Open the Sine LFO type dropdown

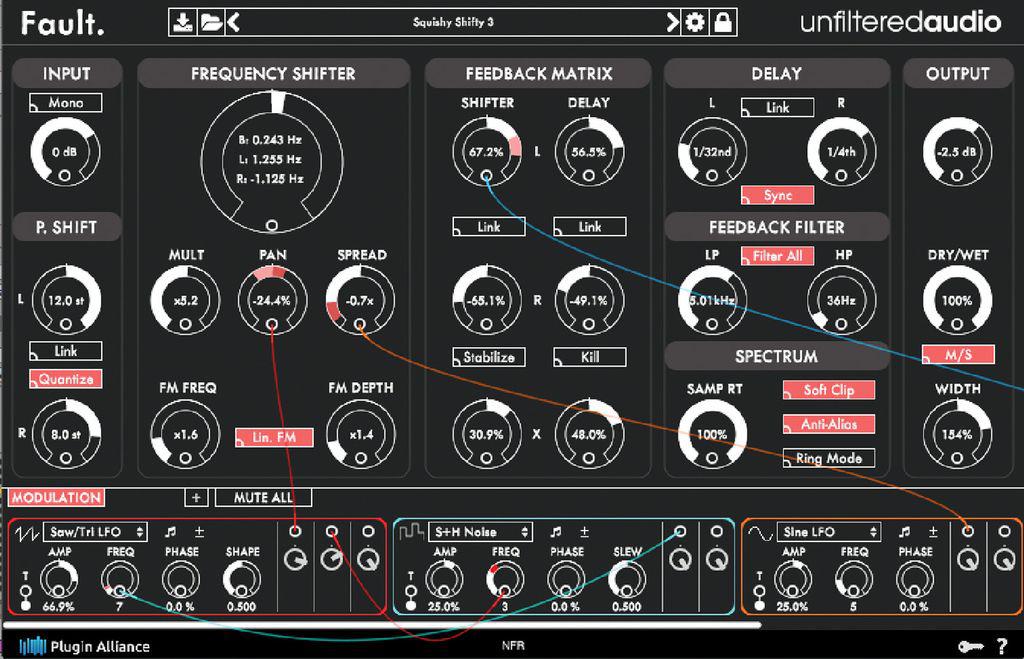coord(829,532)
